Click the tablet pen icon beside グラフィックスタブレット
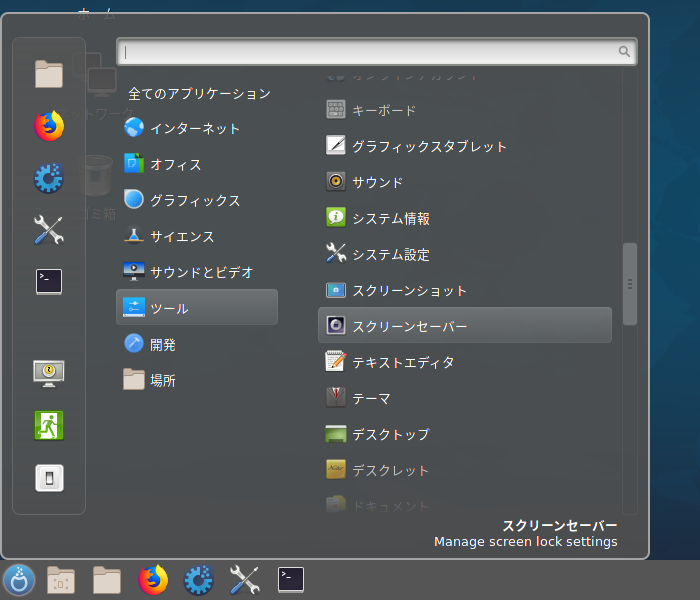This screenshot has width=700, height=600. [336, 145]
